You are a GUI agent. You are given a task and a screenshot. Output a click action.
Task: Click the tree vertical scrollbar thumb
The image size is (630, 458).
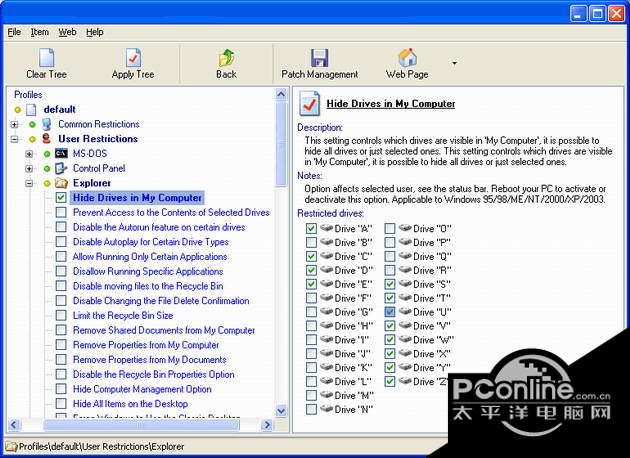[x=281, y=143]
